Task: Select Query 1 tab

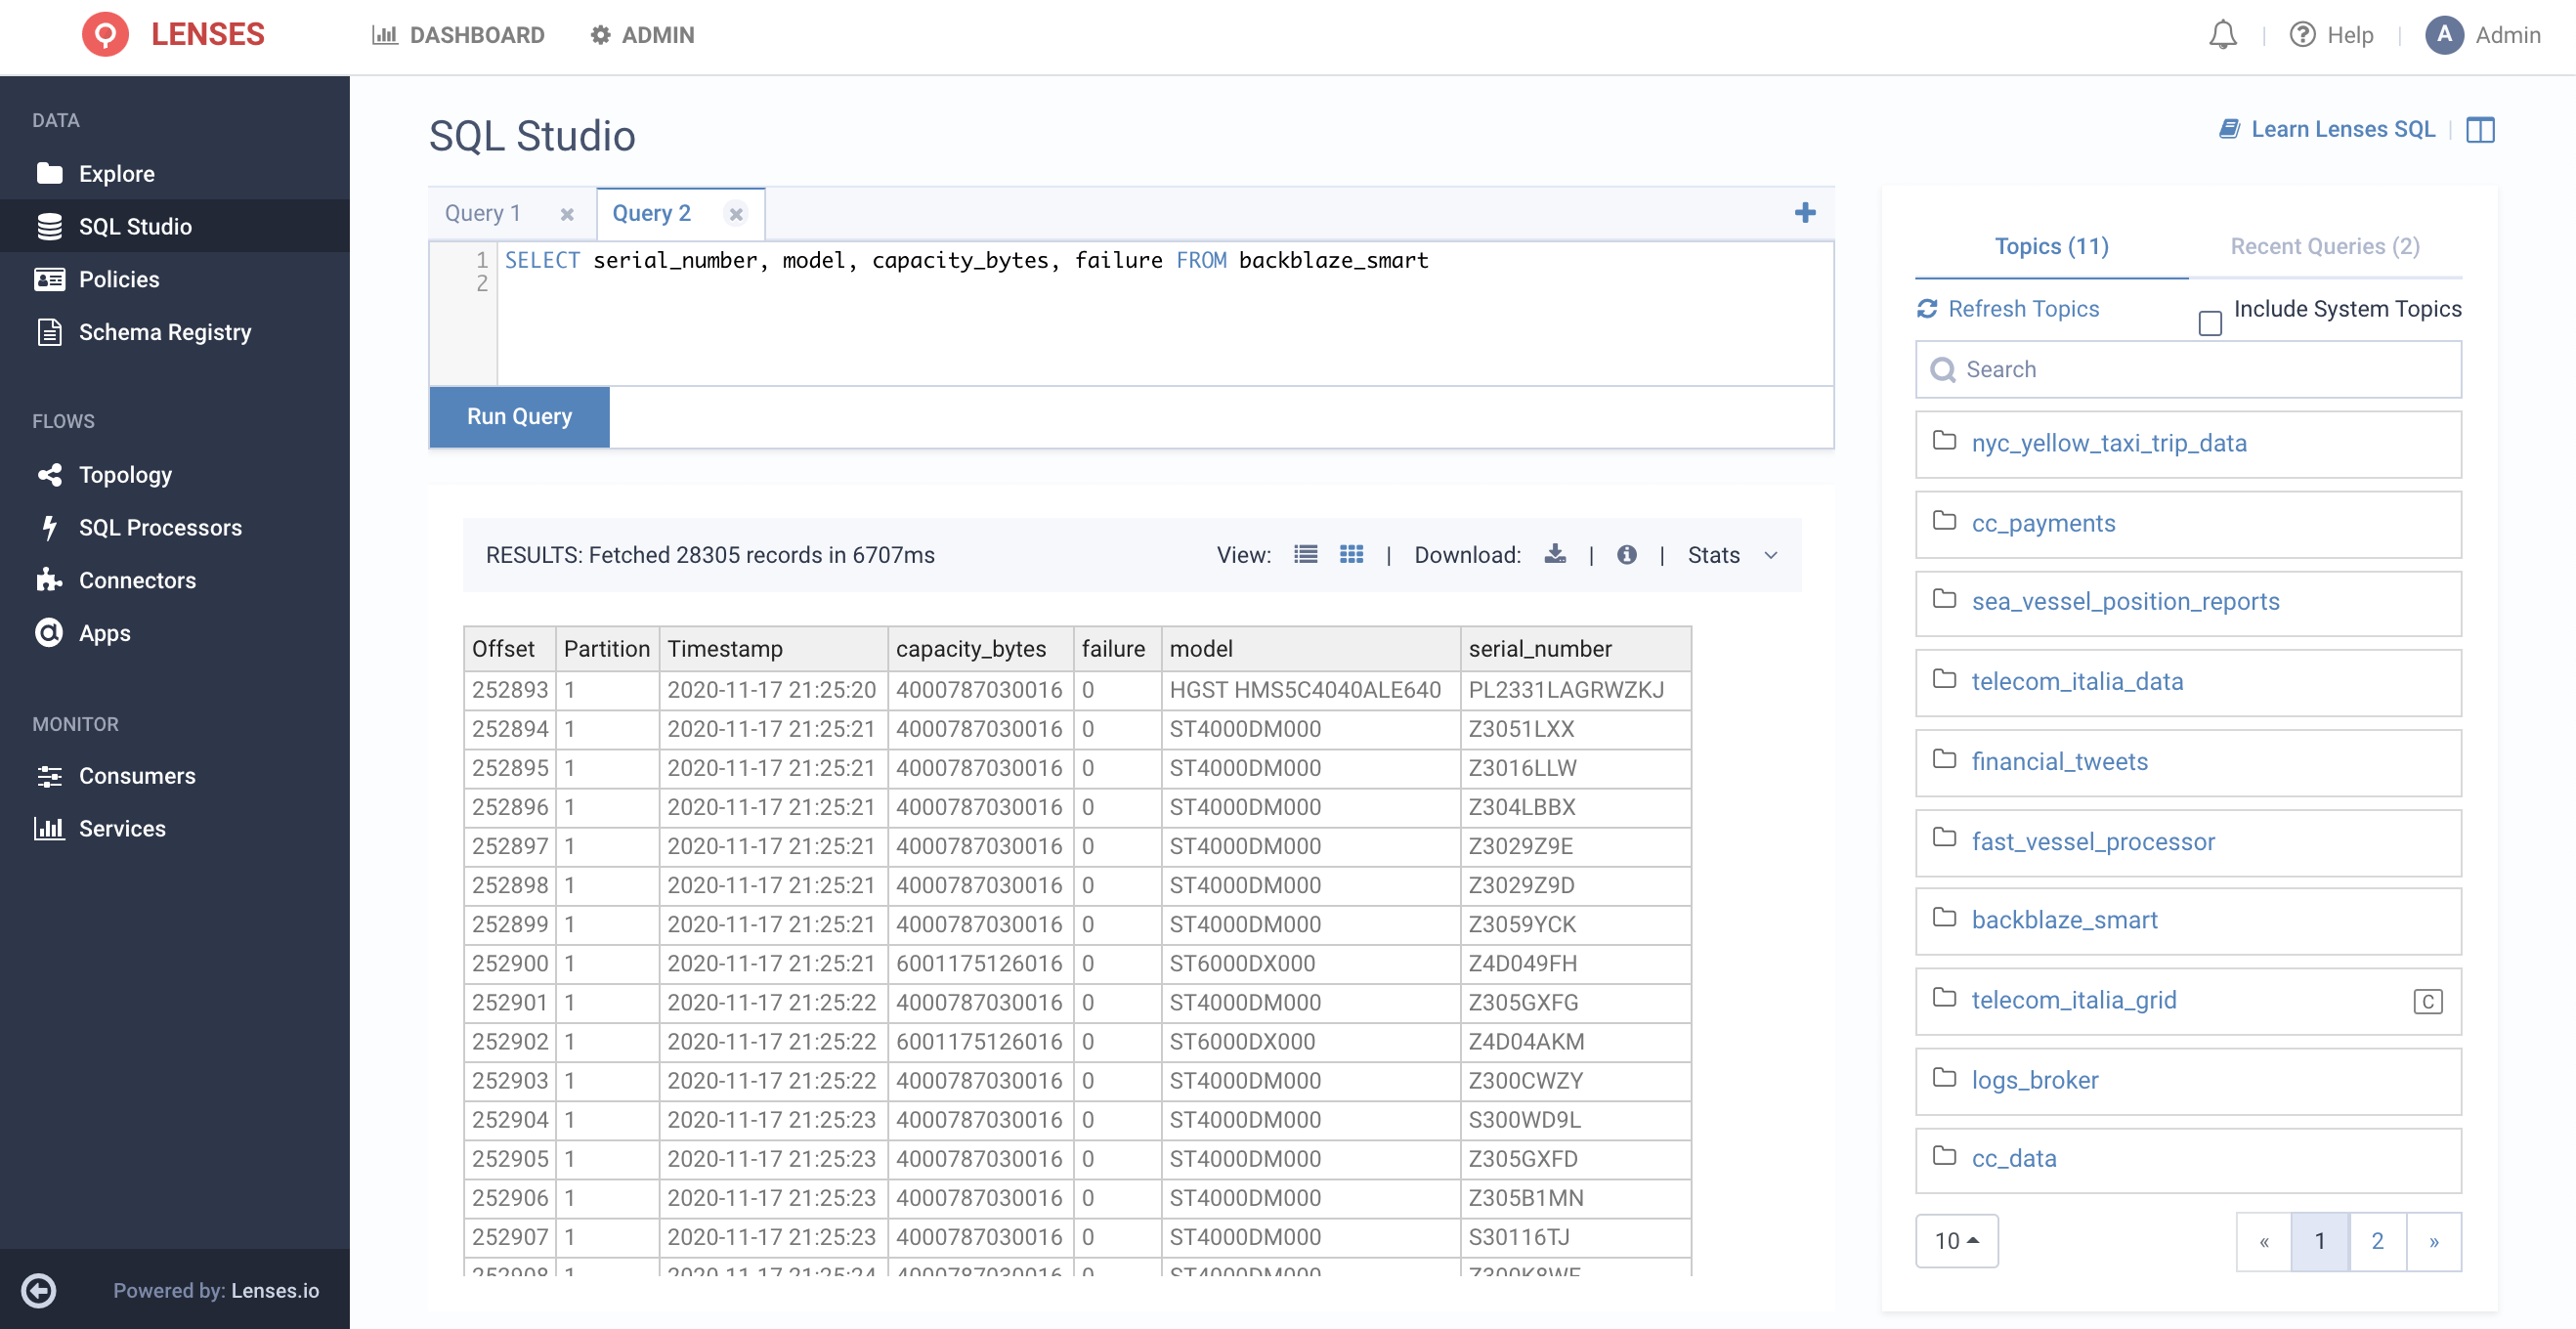Action: tap(483, 212)
